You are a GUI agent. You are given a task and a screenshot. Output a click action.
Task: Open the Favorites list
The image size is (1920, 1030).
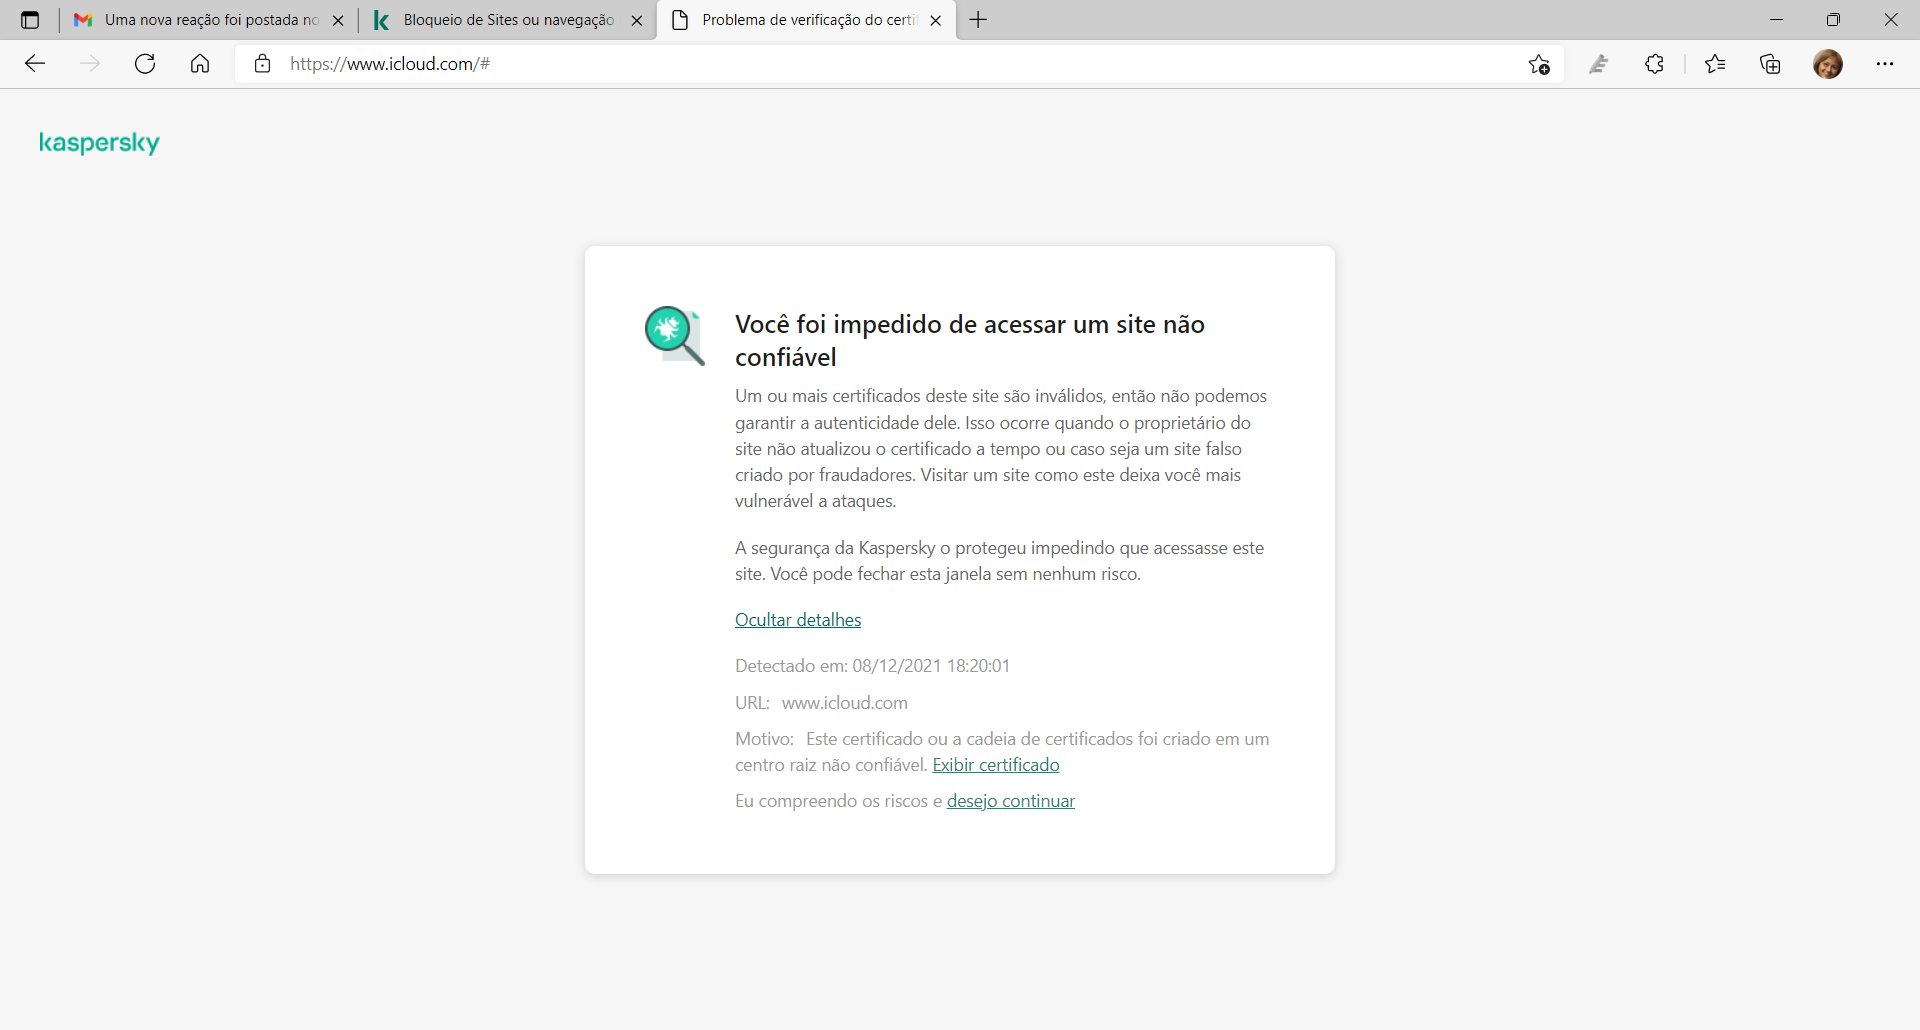1715,64
